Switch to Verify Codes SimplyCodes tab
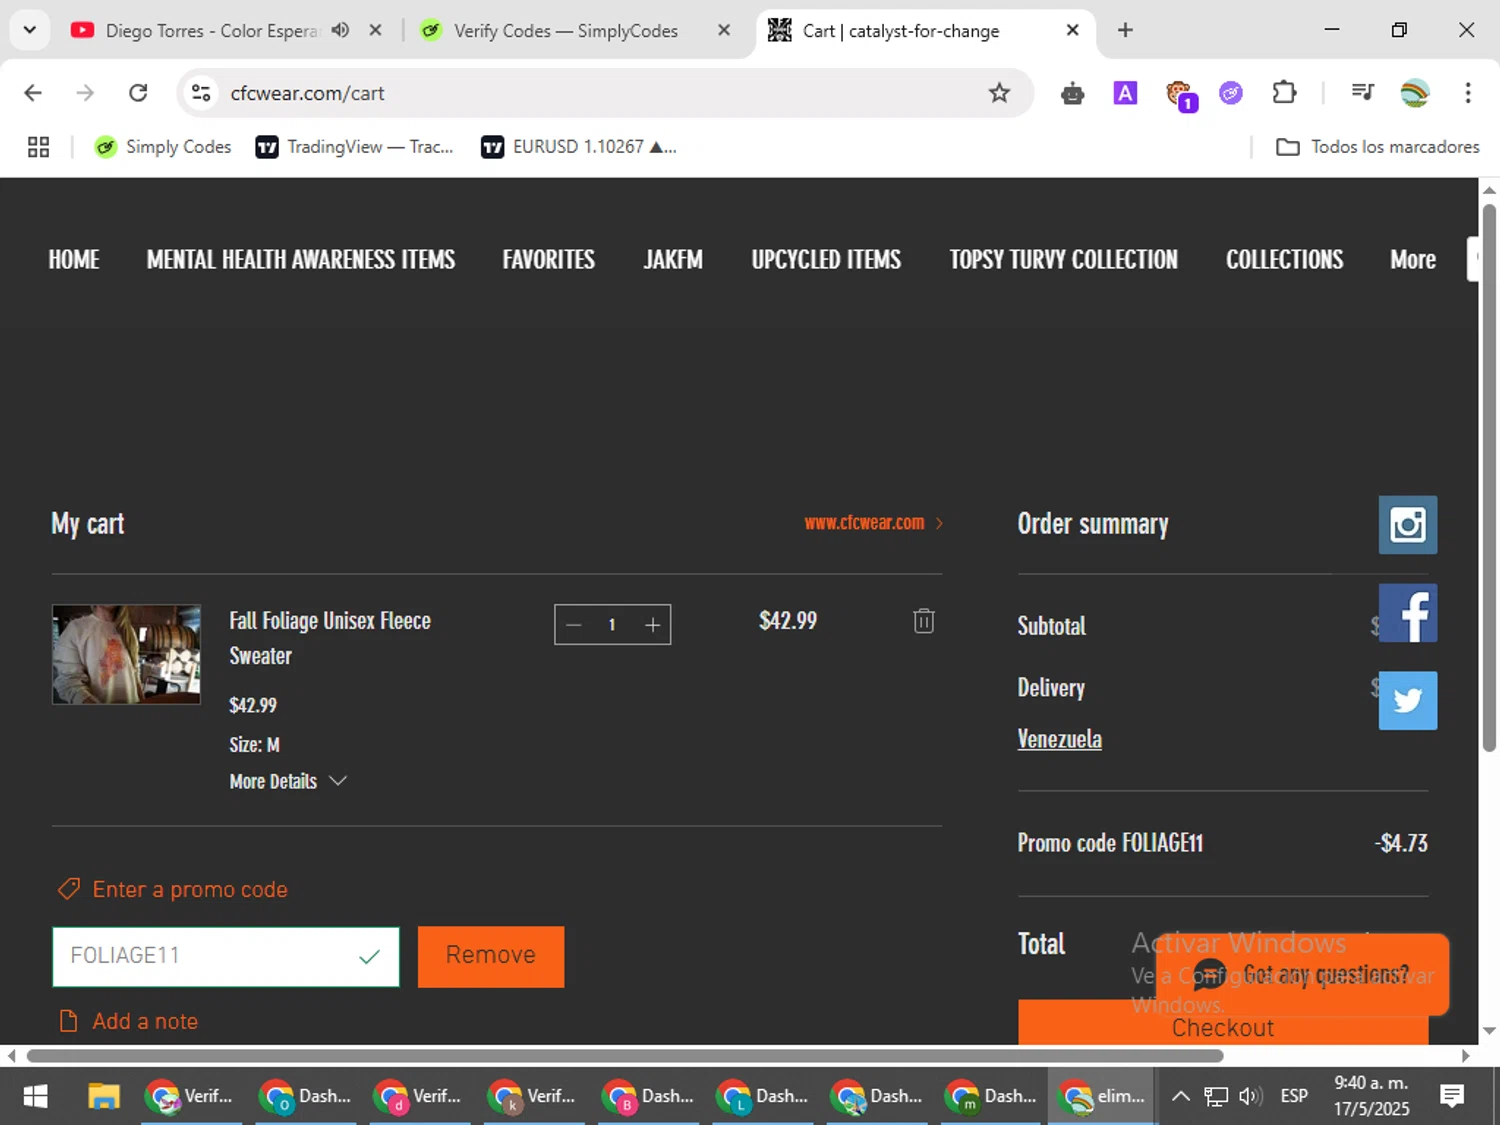This screenshot has height=1125, width=1500. (565, 31)
